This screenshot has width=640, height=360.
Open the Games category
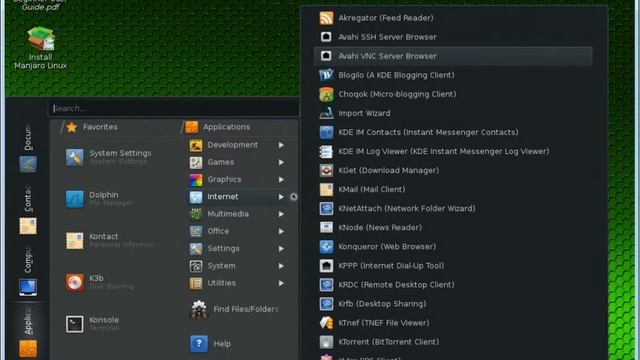[x=237, y=162]
